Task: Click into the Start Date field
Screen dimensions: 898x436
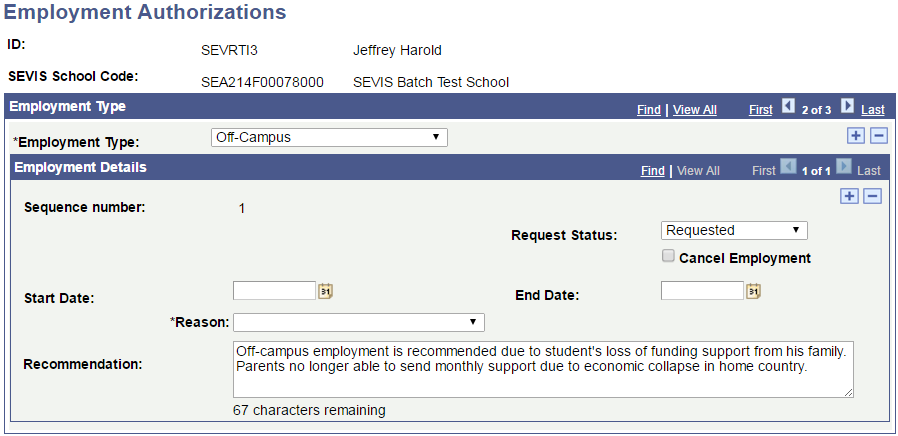Action: click(x=274, y=291)
